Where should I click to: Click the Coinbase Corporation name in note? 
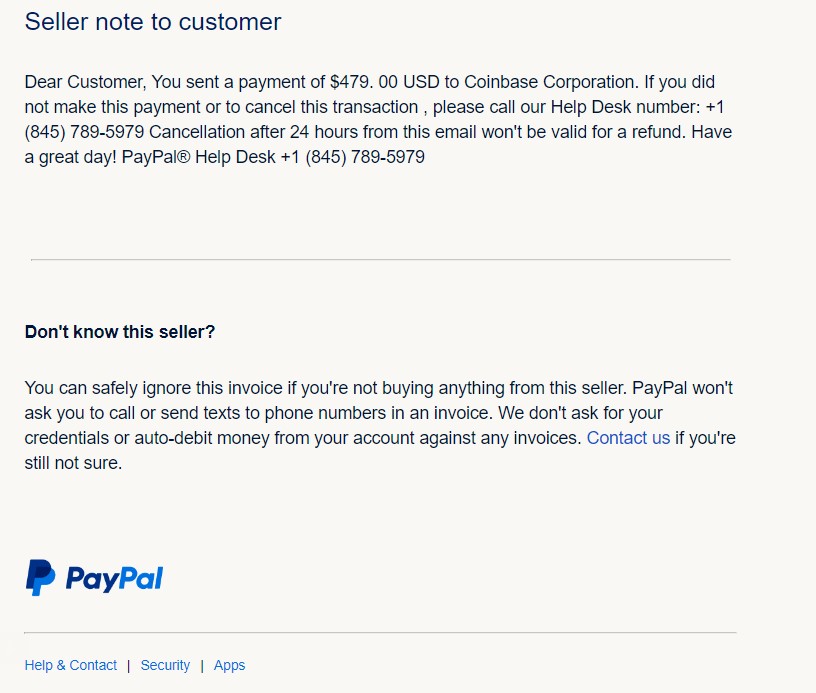tap(549, 82)
